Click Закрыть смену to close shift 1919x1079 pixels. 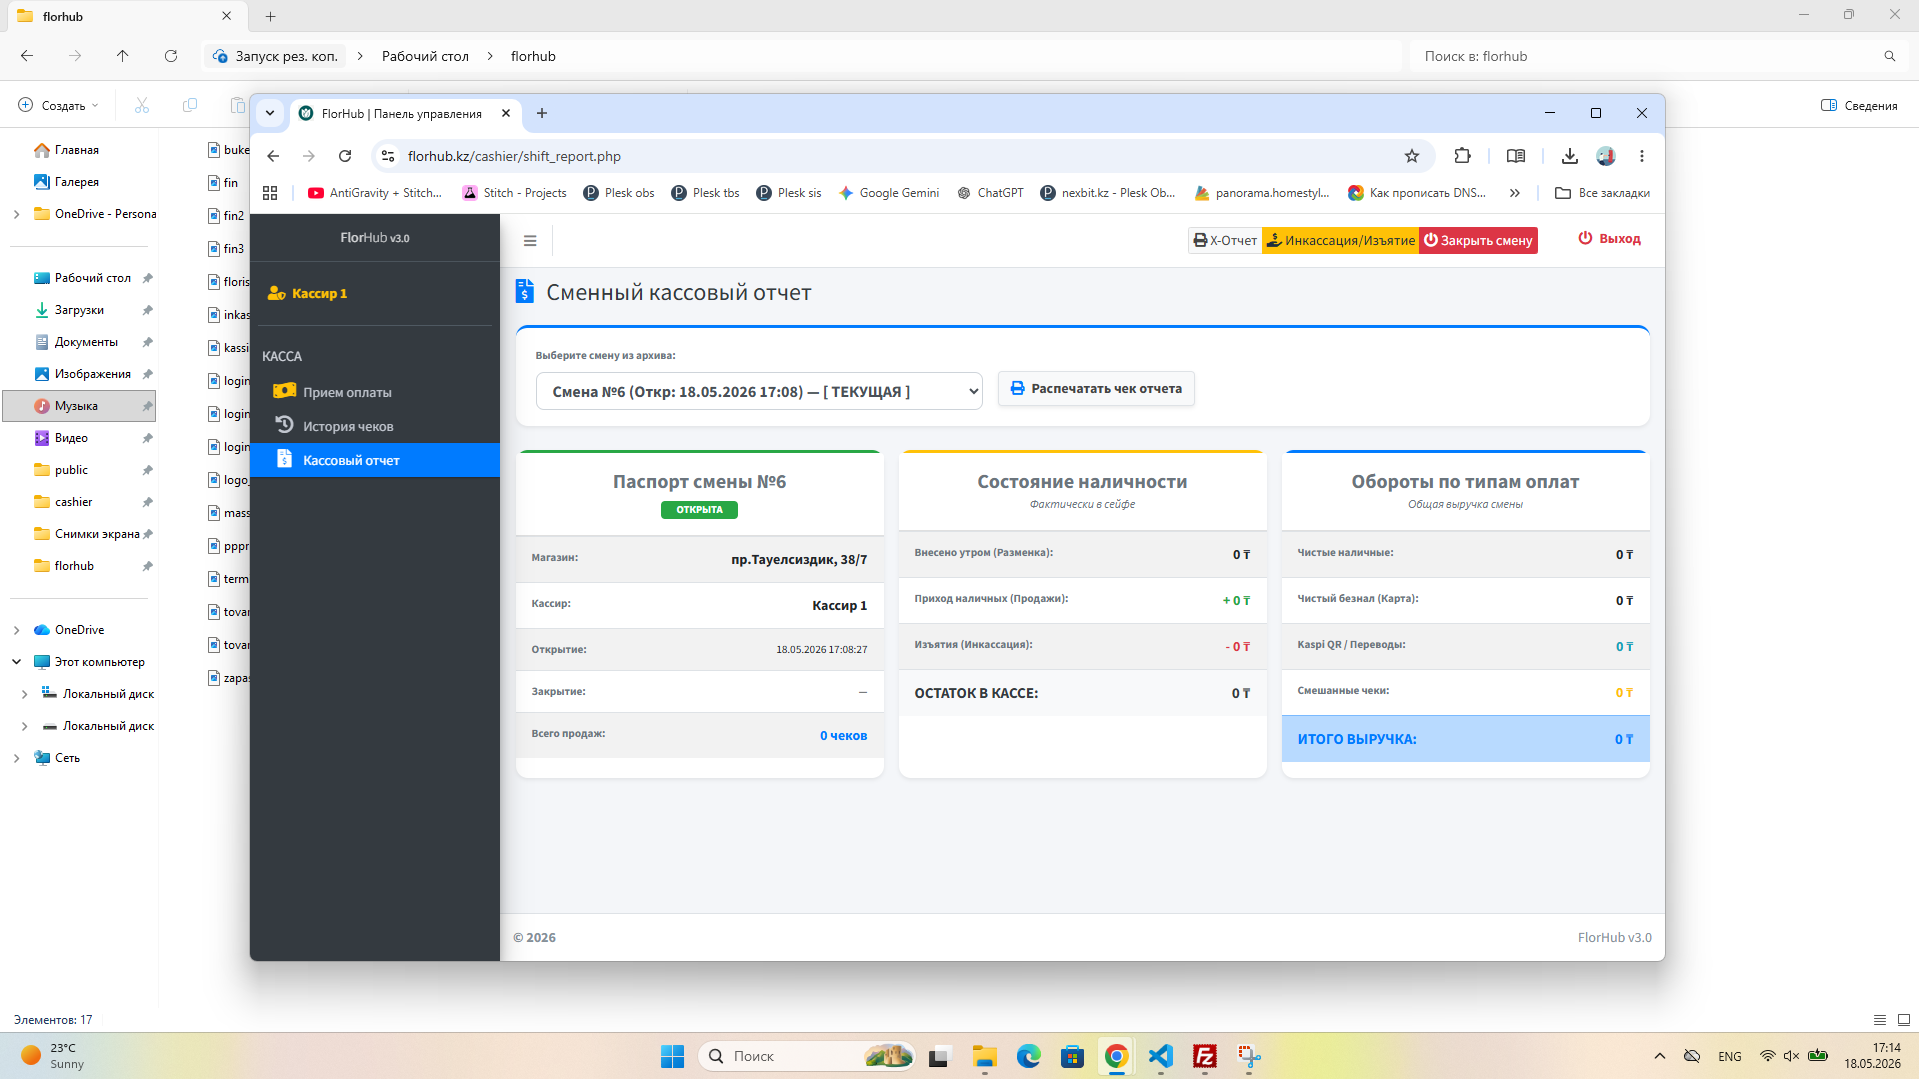tap(1478, 240)
